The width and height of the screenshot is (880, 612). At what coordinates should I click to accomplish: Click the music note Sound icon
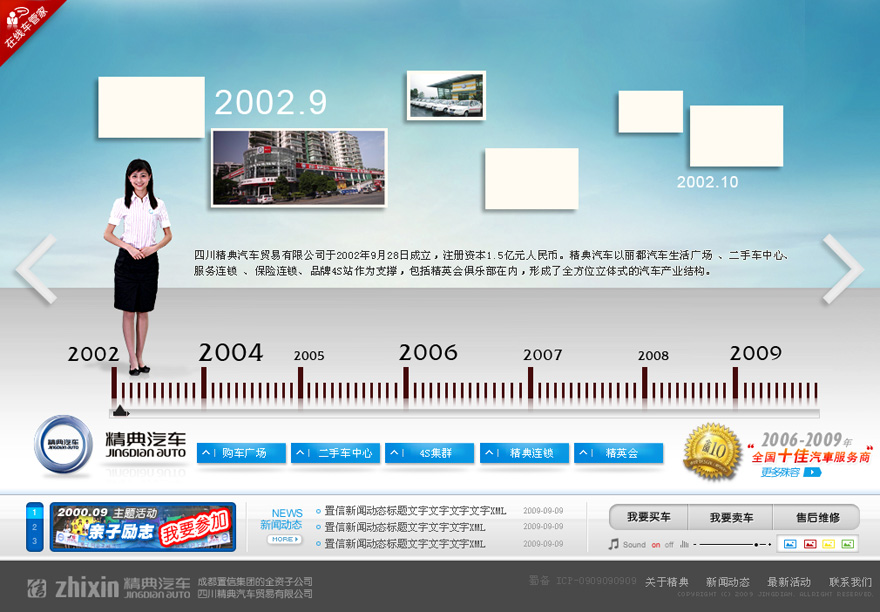[614, 544]
